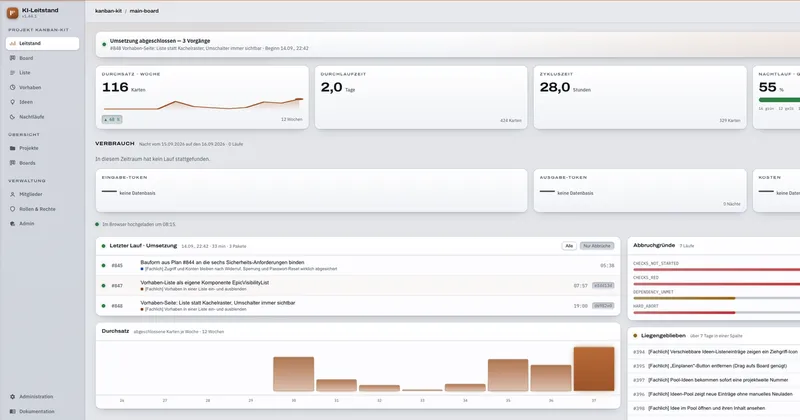This screenshot has width=800, height=420.
Task: Select the Leitstand menu item
Action: pyautogui.click(x=42, y=43)
